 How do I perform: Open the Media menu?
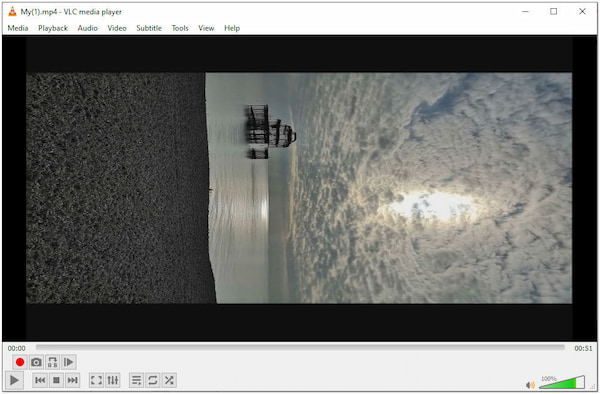pos(18,28)
